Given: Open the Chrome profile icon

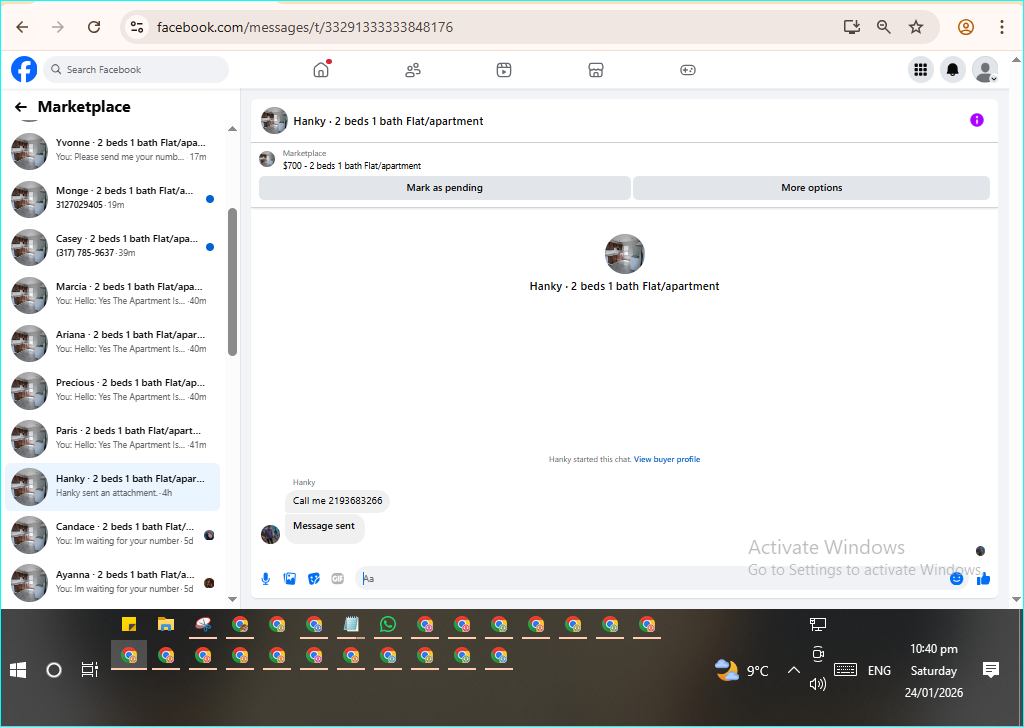Looking at the screenshot, I should pyautogui.click(x=966, y=27).
